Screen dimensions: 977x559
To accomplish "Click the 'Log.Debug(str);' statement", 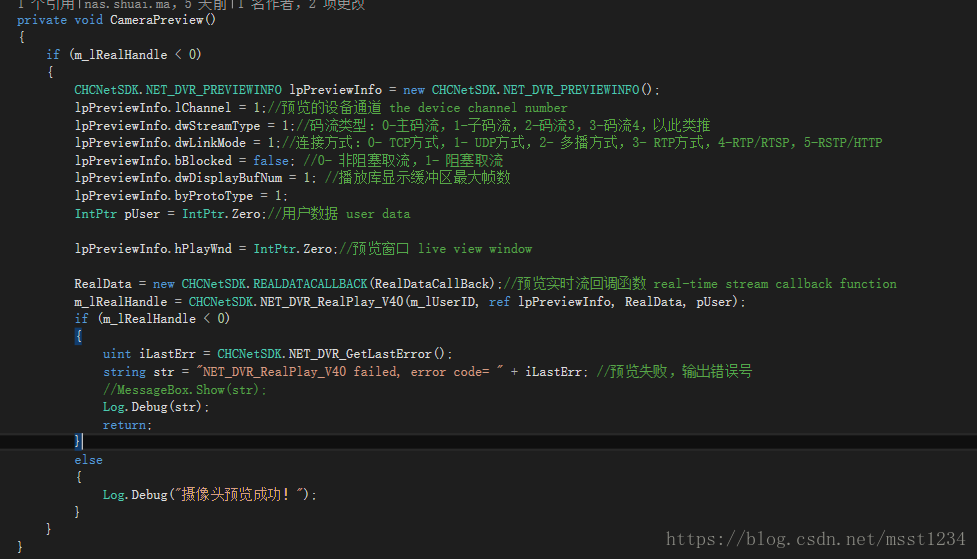I will pos(156,407).
